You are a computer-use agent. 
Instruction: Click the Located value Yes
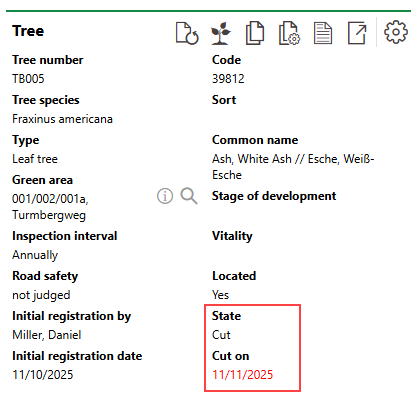[x=220, y=295]
